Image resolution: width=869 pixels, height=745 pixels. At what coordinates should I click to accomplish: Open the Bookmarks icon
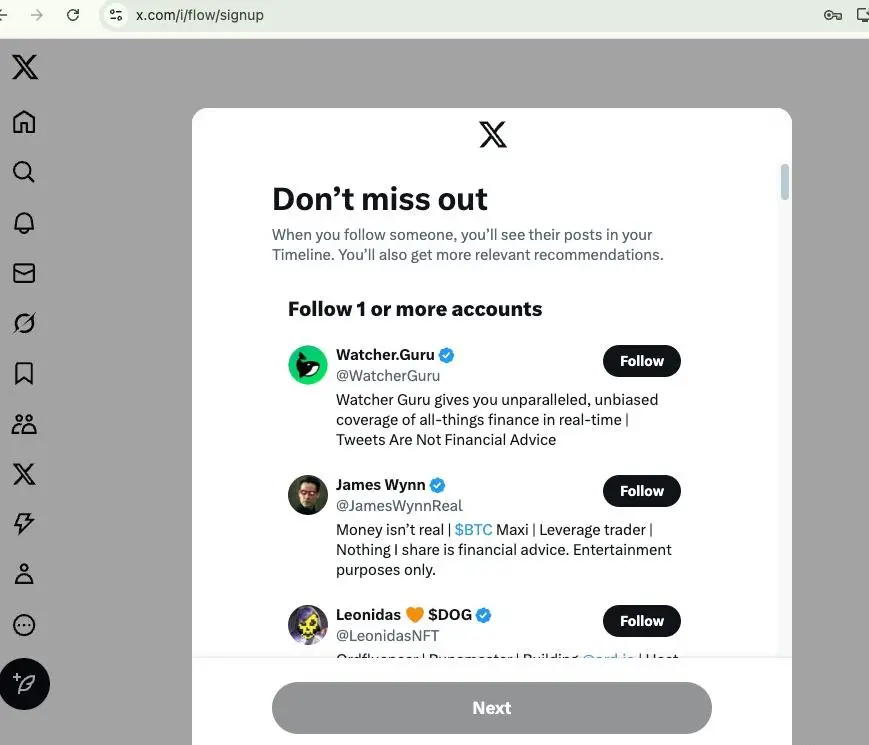pyautogui.click(x=24, y=373)
